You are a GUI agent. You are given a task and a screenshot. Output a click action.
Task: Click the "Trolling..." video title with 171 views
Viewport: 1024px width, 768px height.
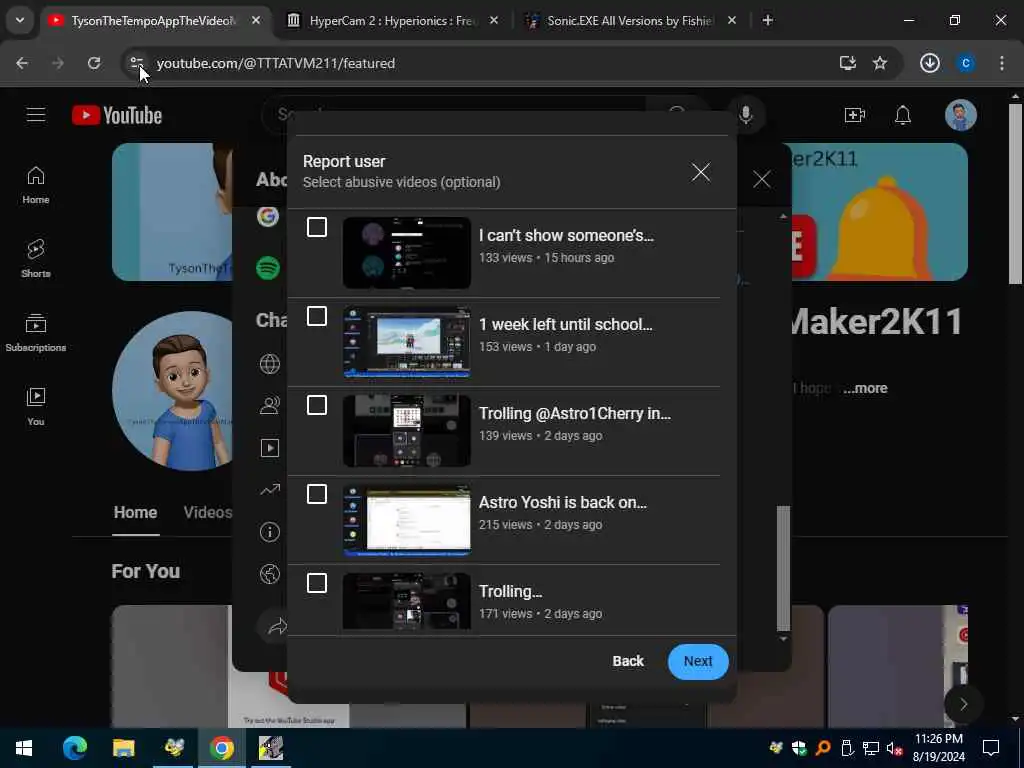coord(510,591)
